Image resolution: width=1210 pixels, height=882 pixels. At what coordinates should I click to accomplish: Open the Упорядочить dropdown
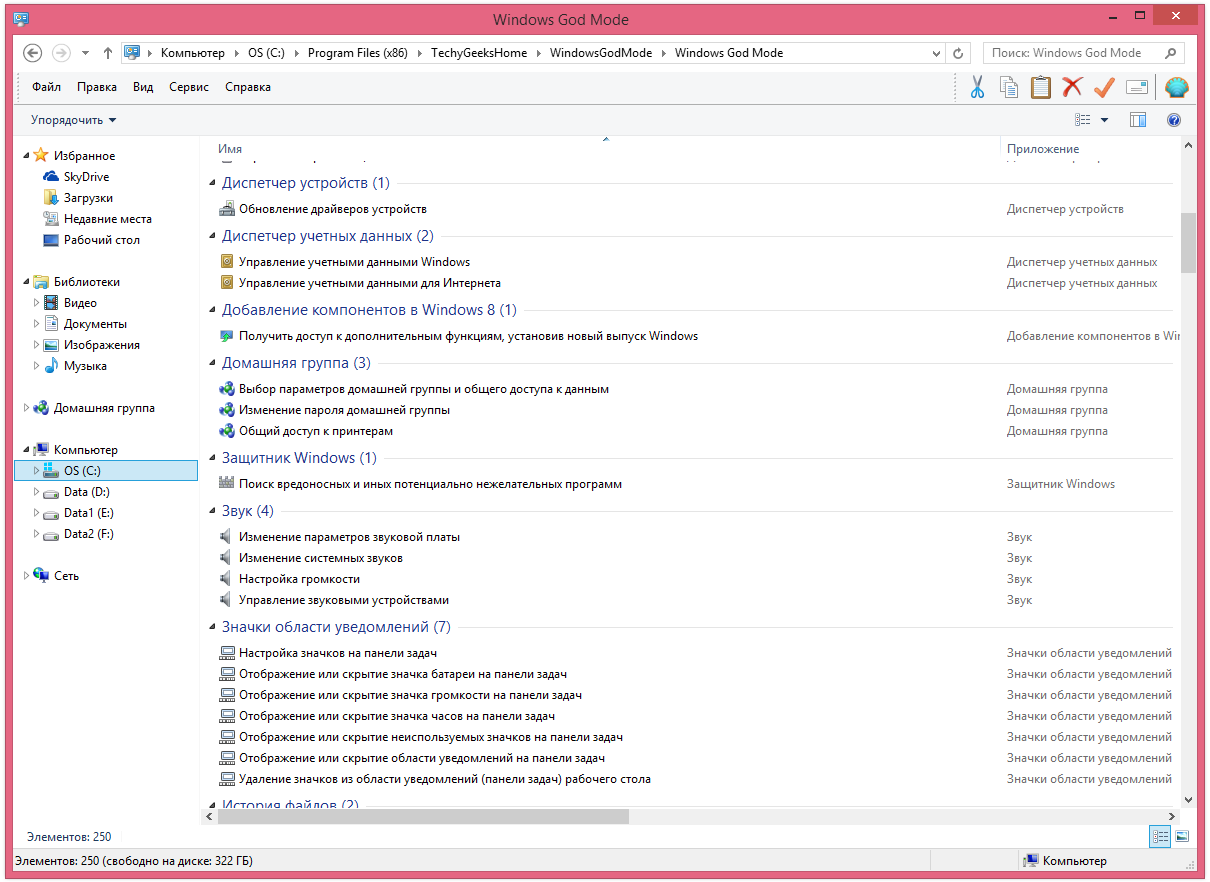pyautogui.click(x=73, y=120)
